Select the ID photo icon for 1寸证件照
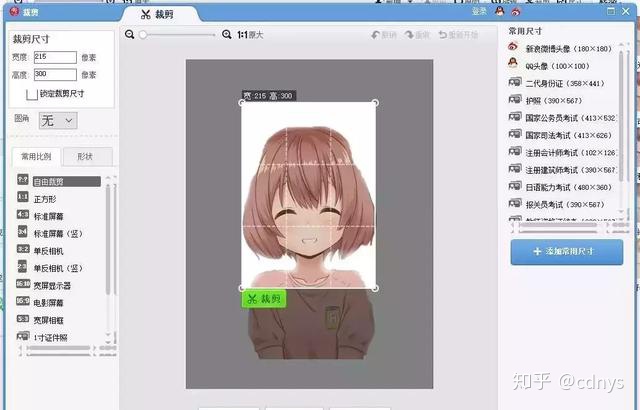Viewport: 640px width, 410px height. tap(23, 336)
